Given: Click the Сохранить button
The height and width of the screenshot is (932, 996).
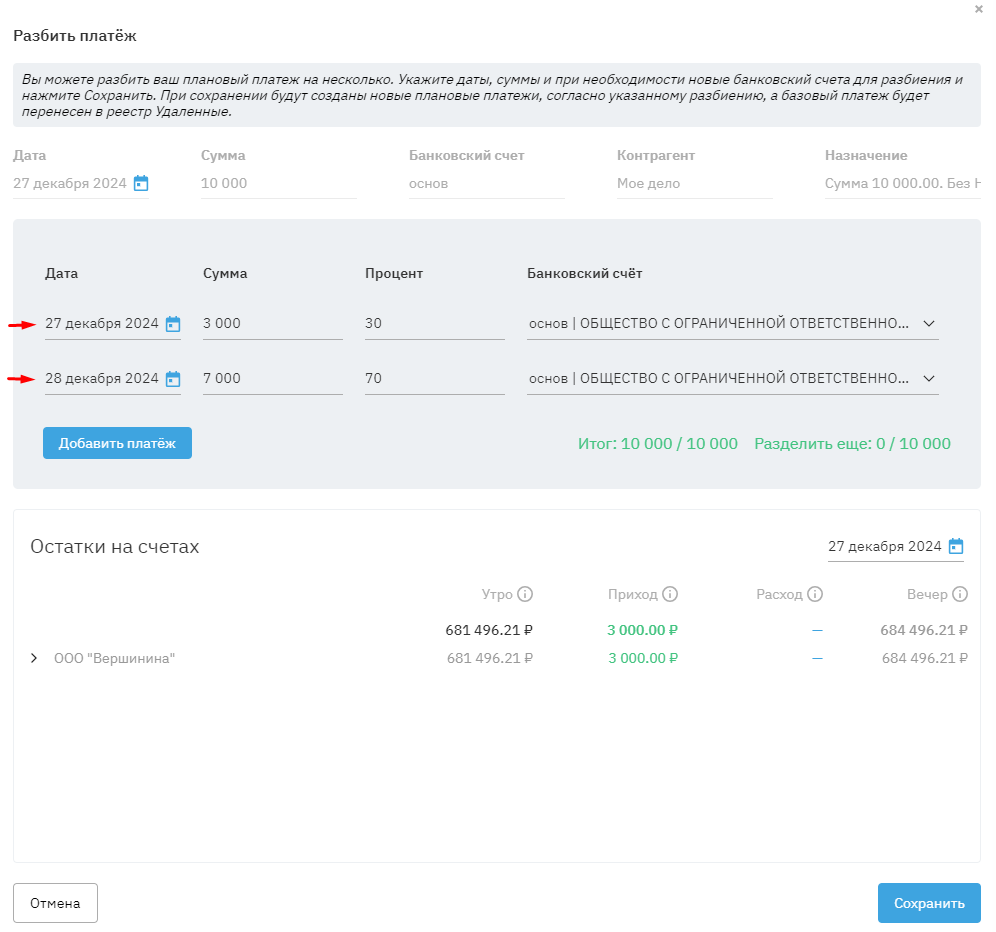Looking at the screenshot, I should click(x=929, y=903).
